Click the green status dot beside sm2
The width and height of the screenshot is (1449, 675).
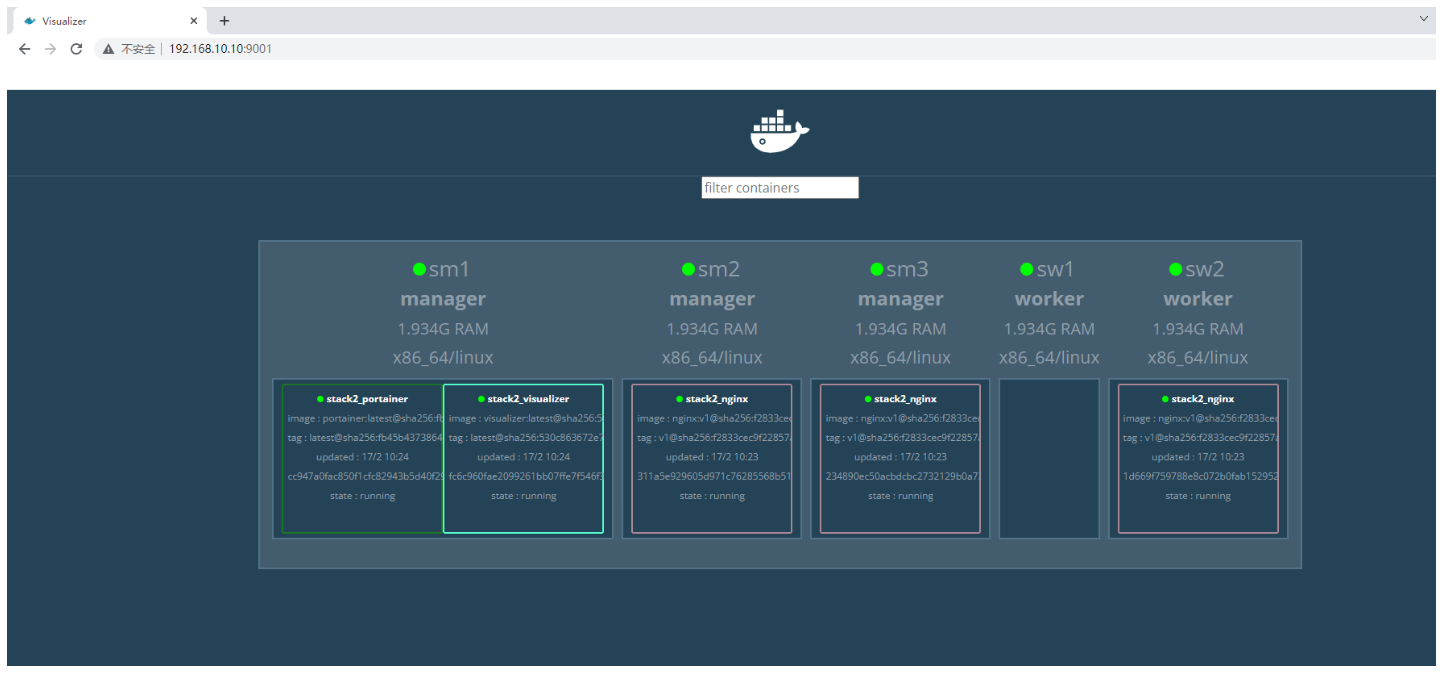pyautogui.click(x=687, y=267)
